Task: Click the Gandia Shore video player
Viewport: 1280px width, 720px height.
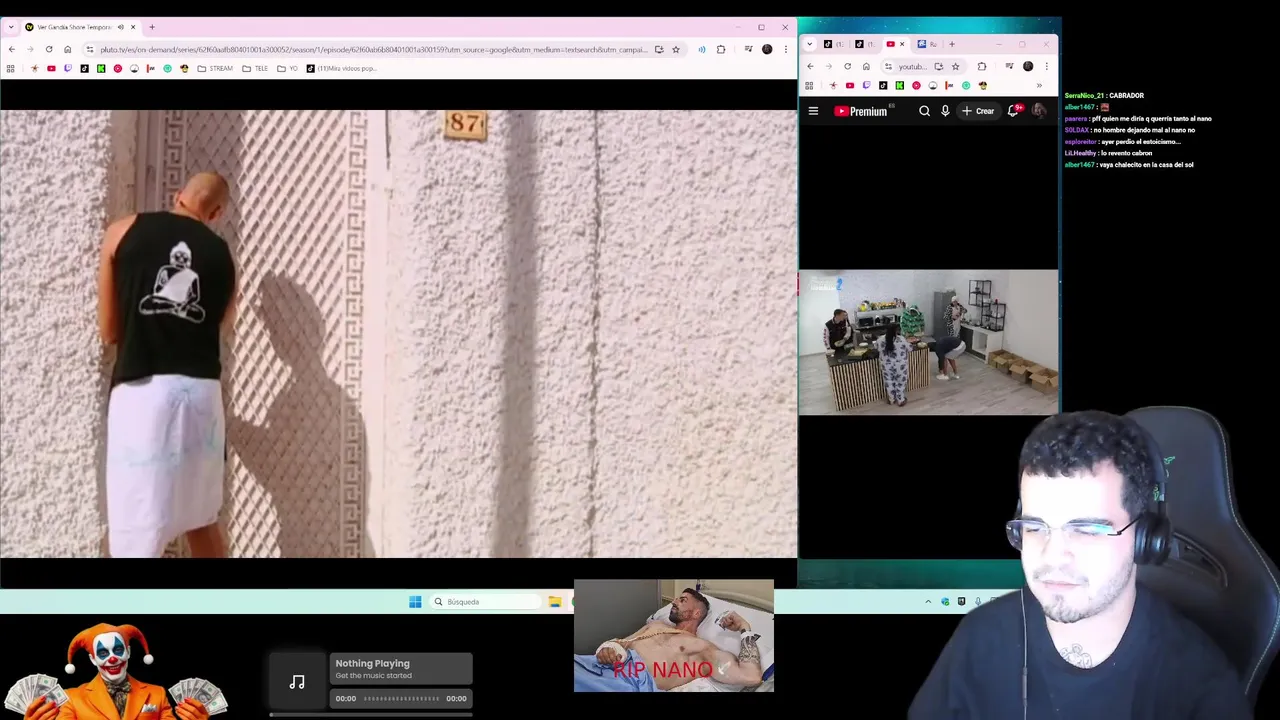Action: (398, 333)
